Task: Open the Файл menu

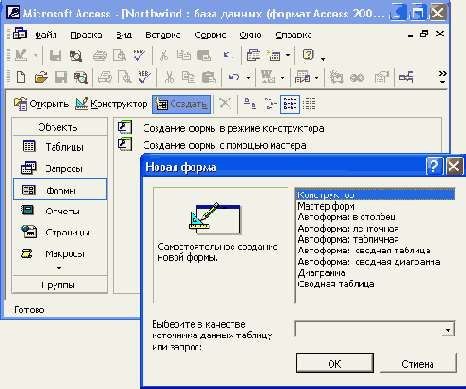Action: click(46, 35)
